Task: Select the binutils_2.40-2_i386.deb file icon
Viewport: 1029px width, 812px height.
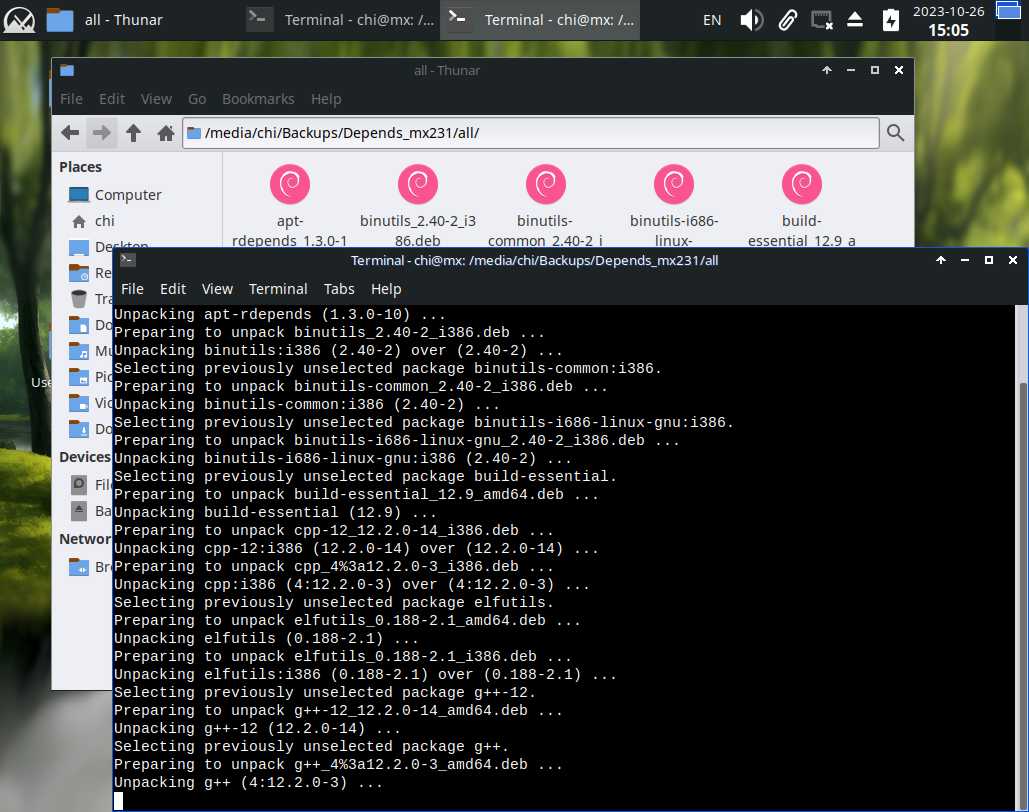Action: 418,185
